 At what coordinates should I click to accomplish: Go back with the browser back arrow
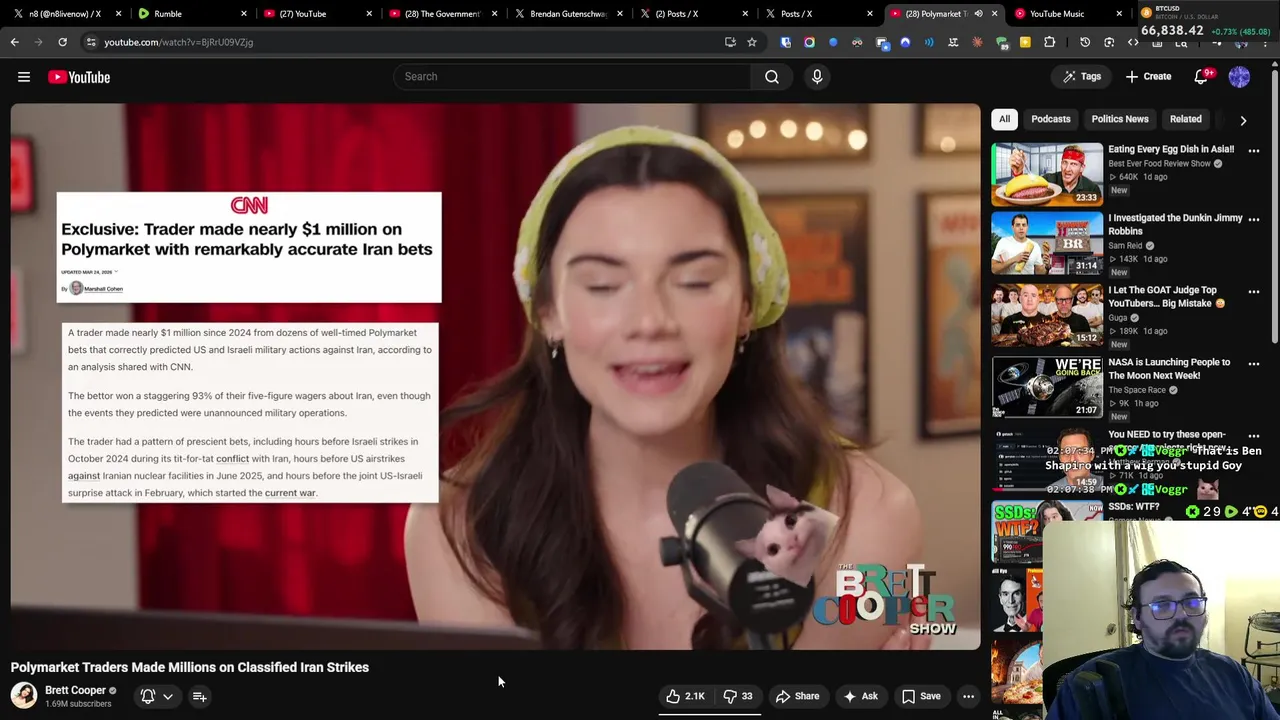click(14, 42)
